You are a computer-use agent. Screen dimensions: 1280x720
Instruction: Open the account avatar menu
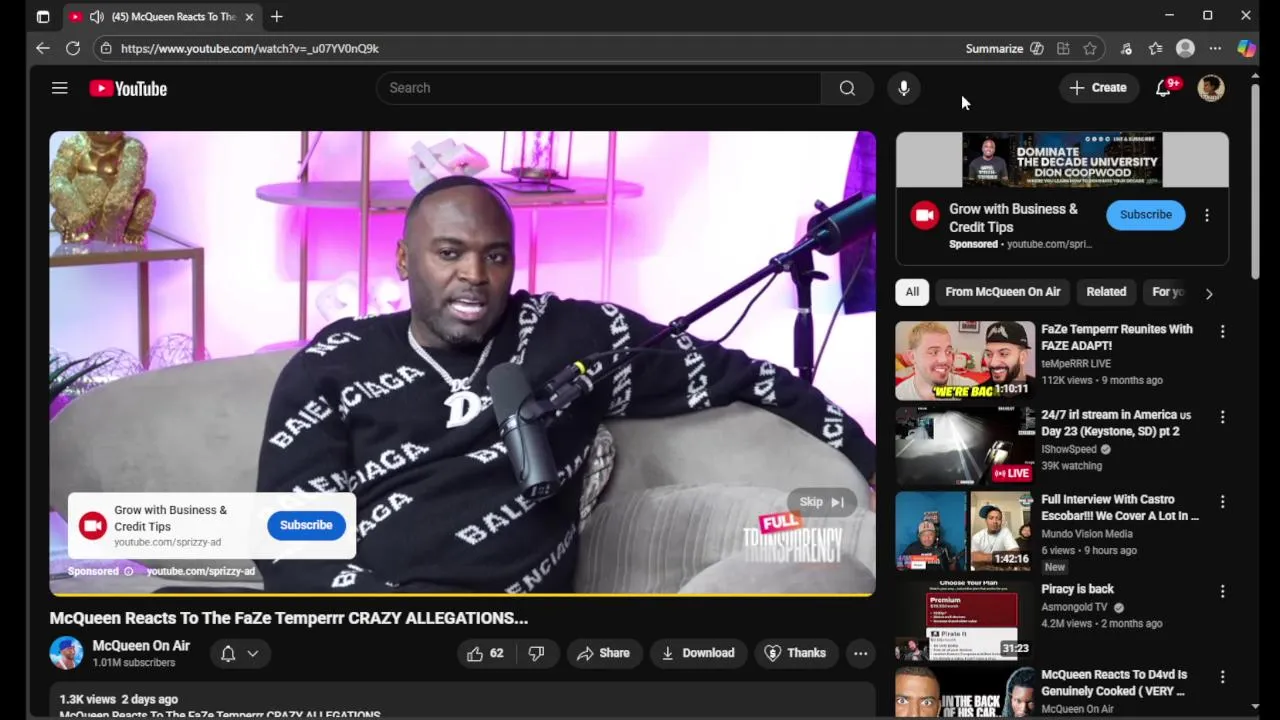(1211, 88)
